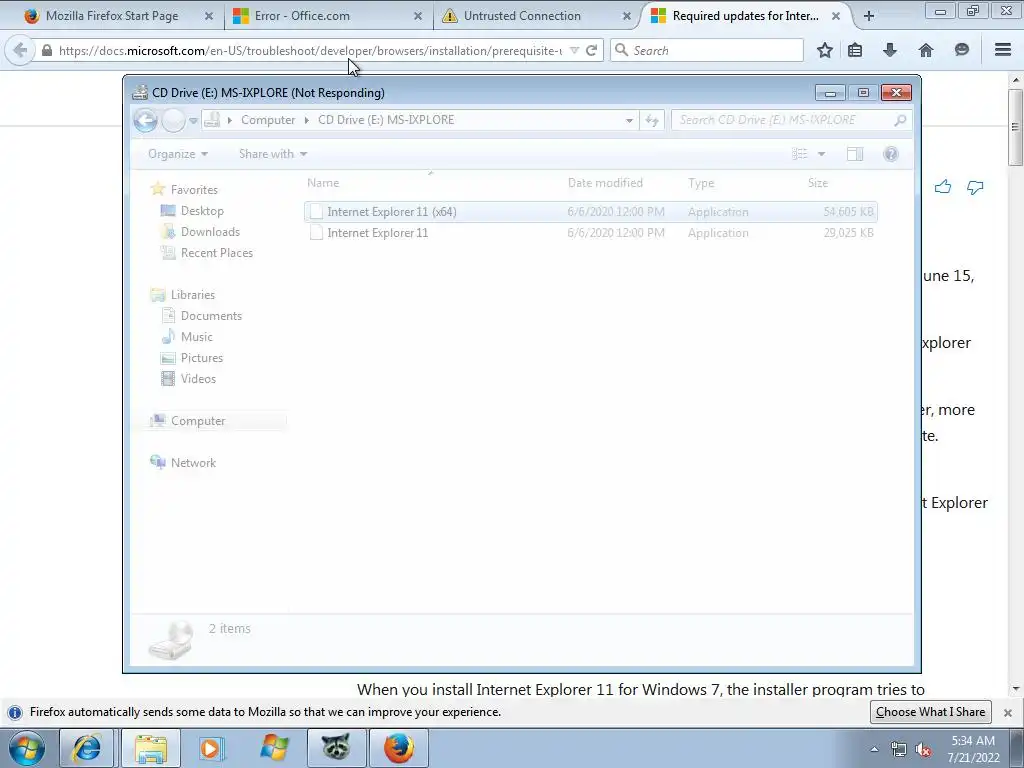This screenshot has width=1024, height=768.
Task: Click the Firefox Search box
Action: click(707, 50)
